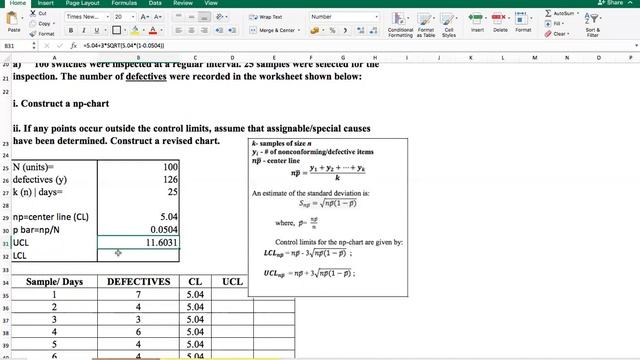Switch to the Page Layout tab

(x=82, y=3)
